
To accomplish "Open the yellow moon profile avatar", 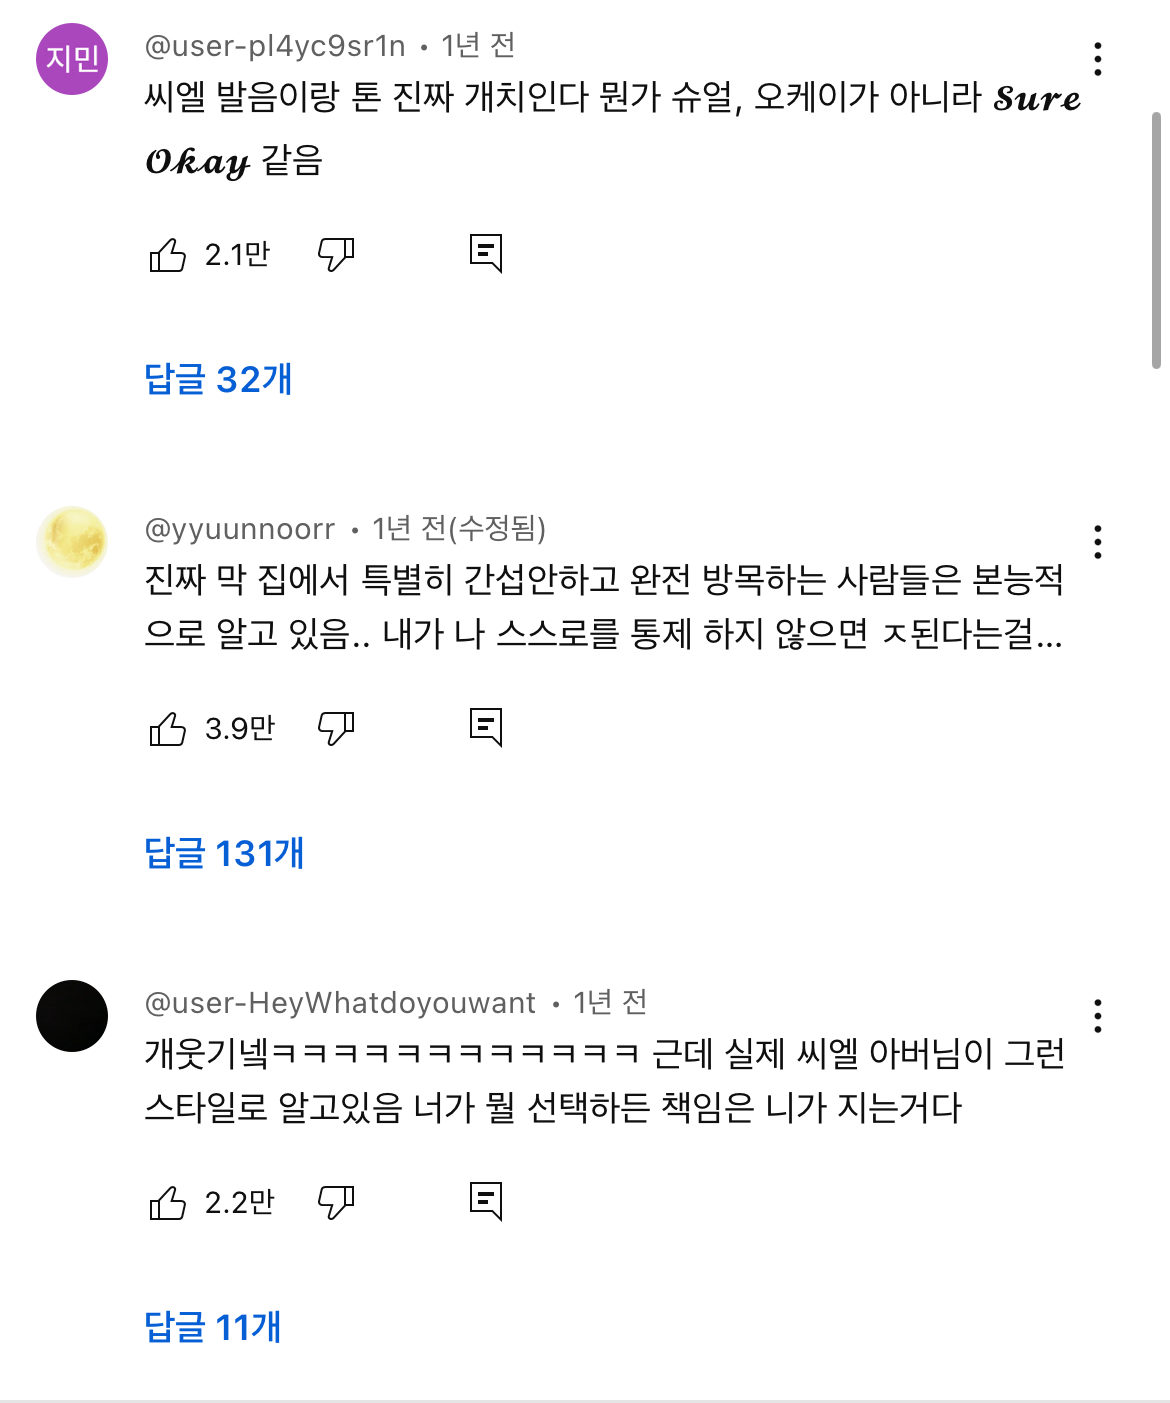I will 72,542.
